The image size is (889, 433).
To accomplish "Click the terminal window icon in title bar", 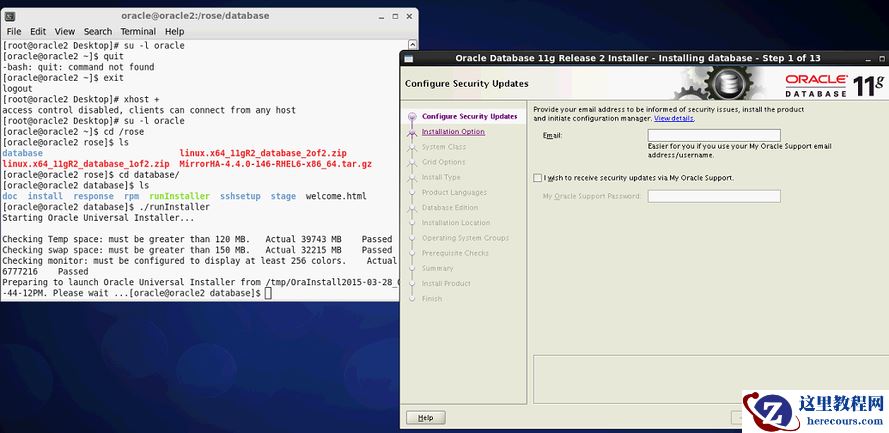I will click(10, 15).
